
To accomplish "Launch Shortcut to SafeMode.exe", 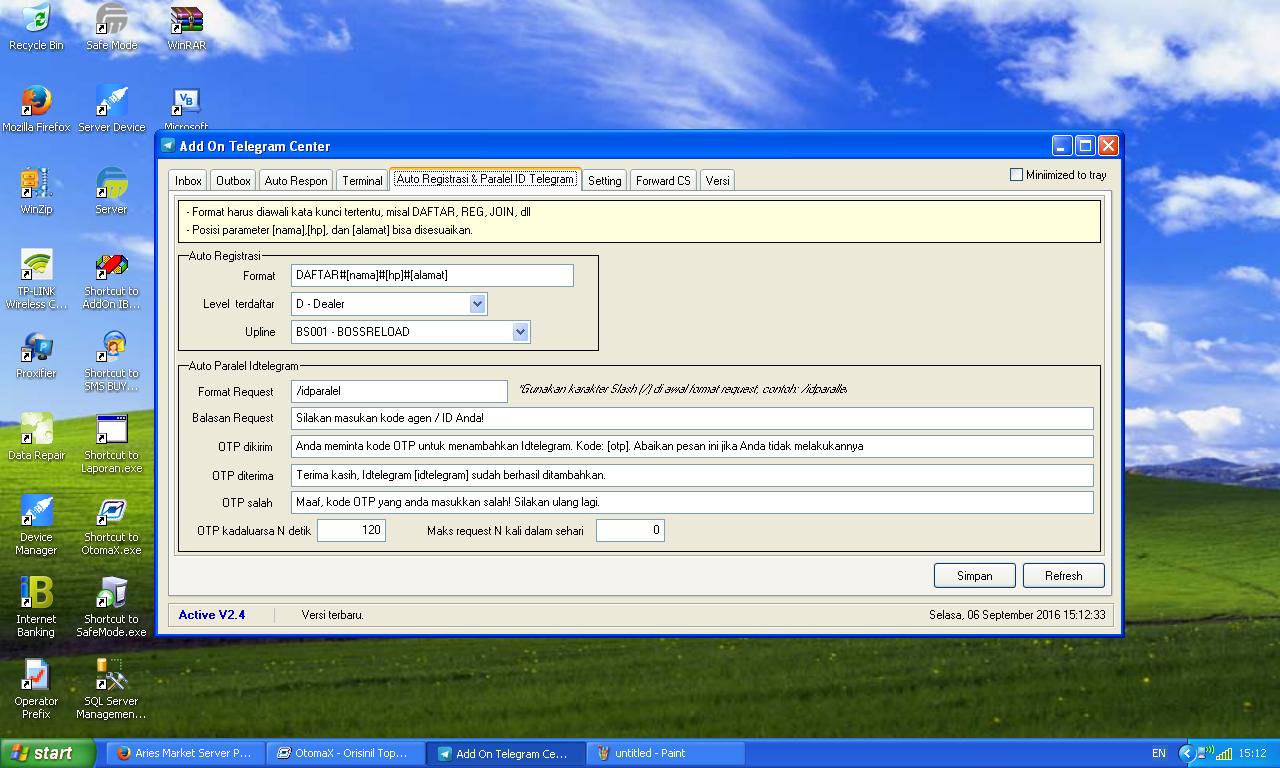I will [111, 607].
